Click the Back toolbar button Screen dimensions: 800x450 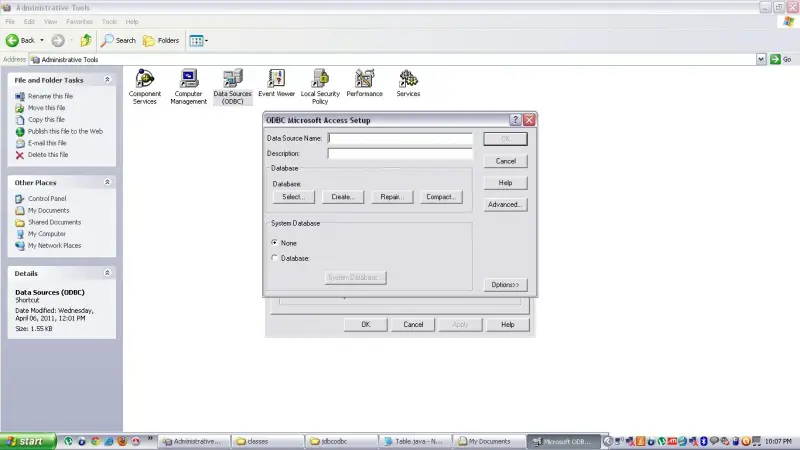tap(20, 40)
